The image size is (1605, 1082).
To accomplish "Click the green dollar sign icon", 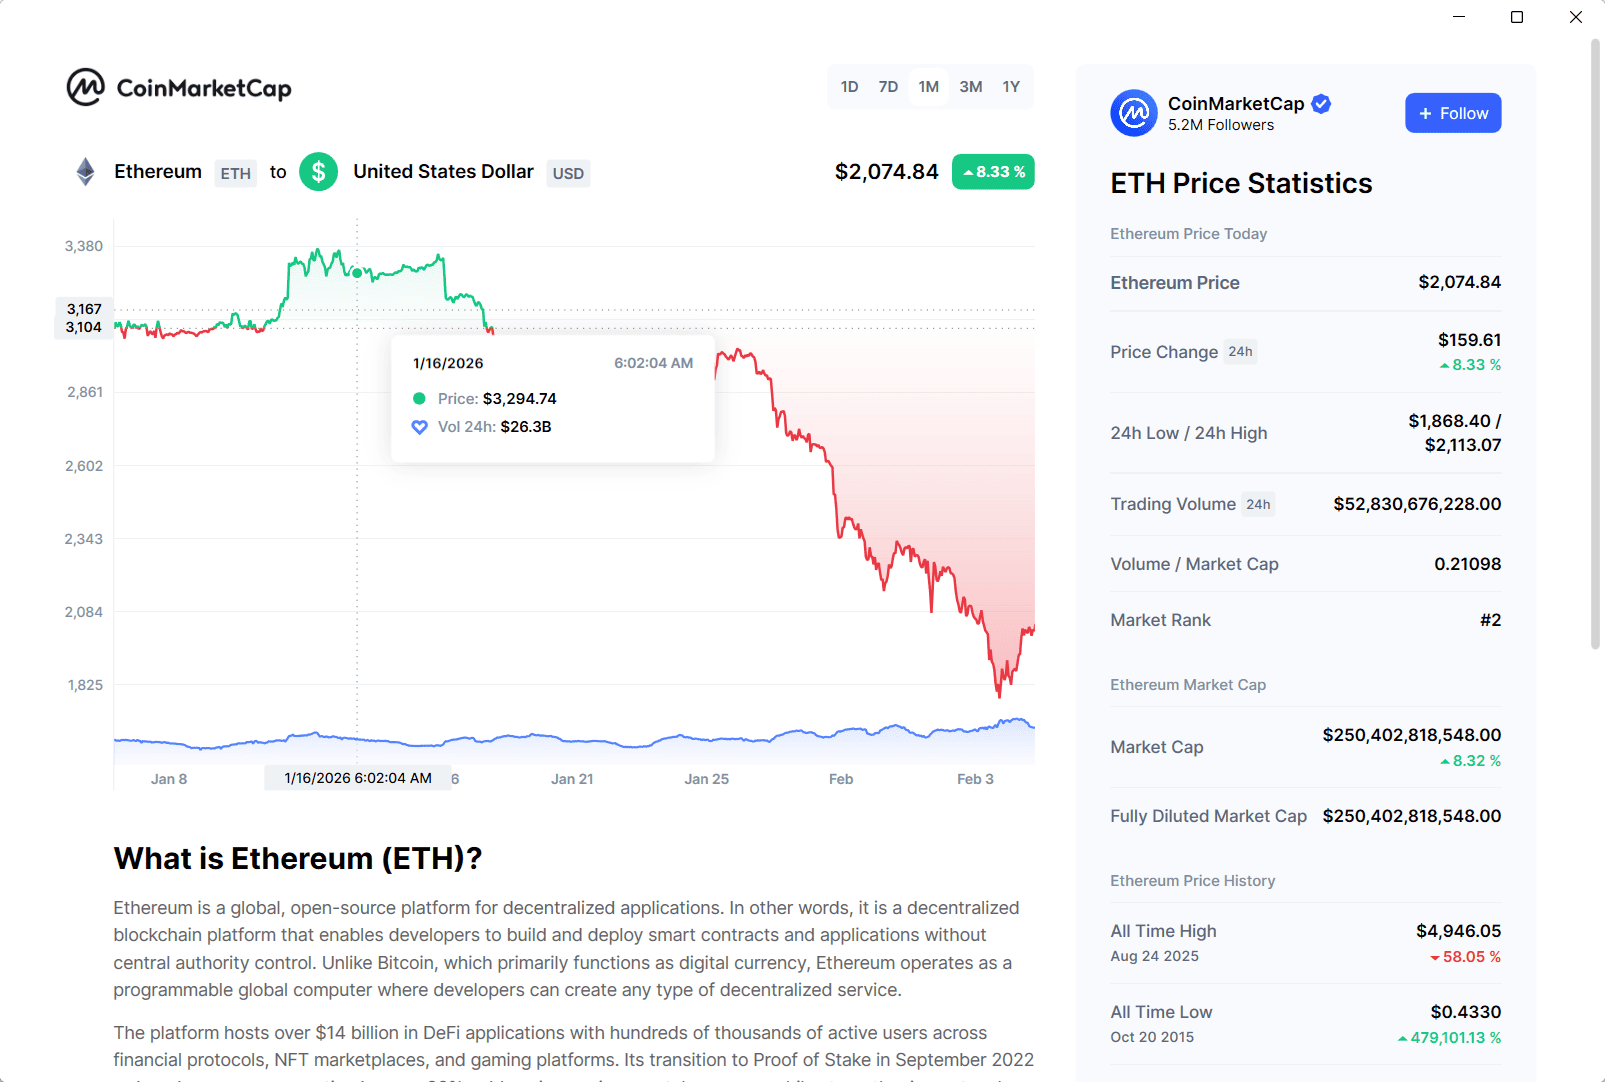I will click(318, 172).
